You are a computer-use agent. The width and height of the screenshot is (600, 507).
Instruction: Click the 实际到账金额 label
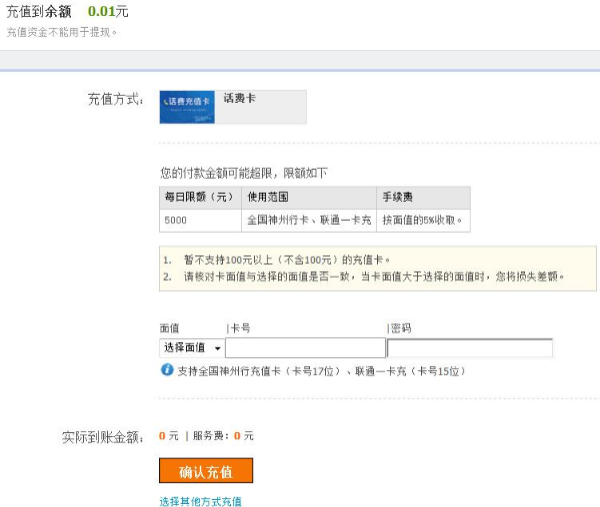[x=103, y=437]
